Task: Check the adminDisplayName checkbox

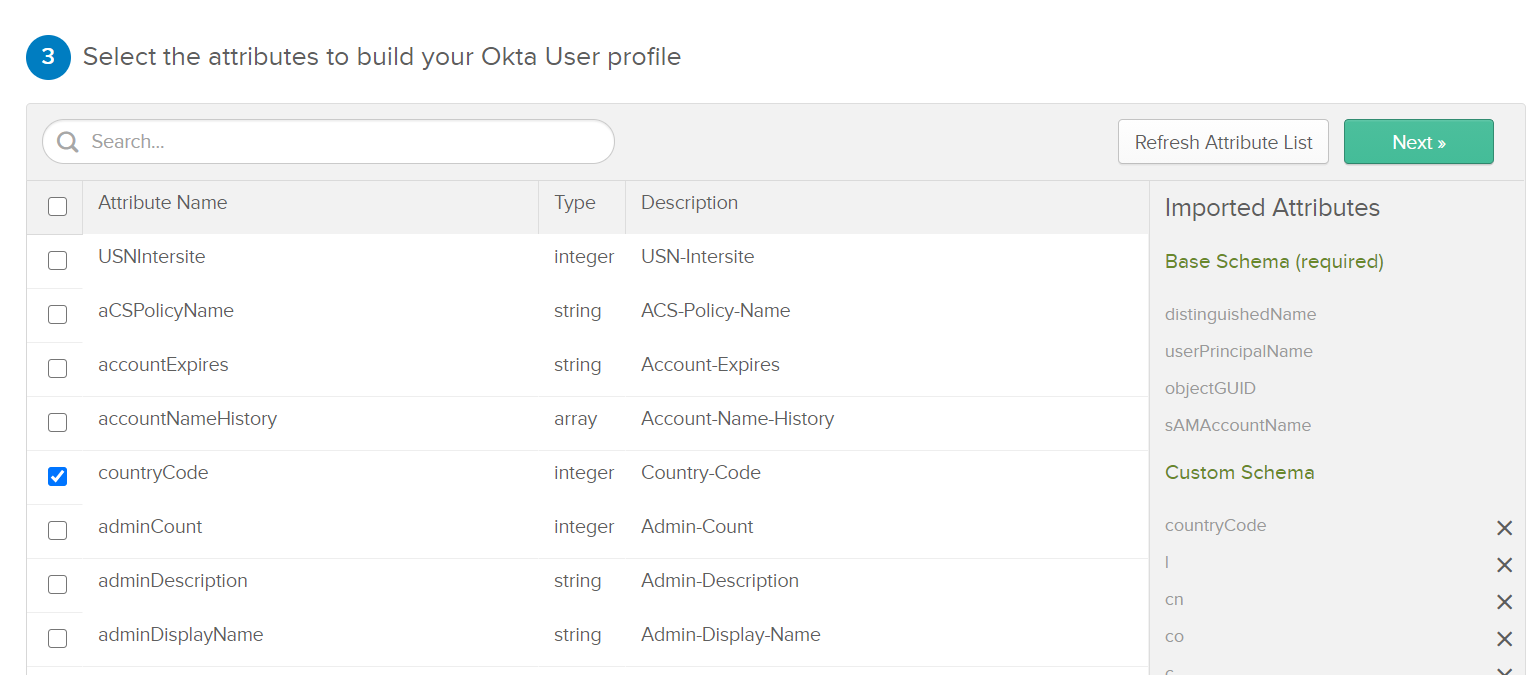Action: [x=58, y=638]
